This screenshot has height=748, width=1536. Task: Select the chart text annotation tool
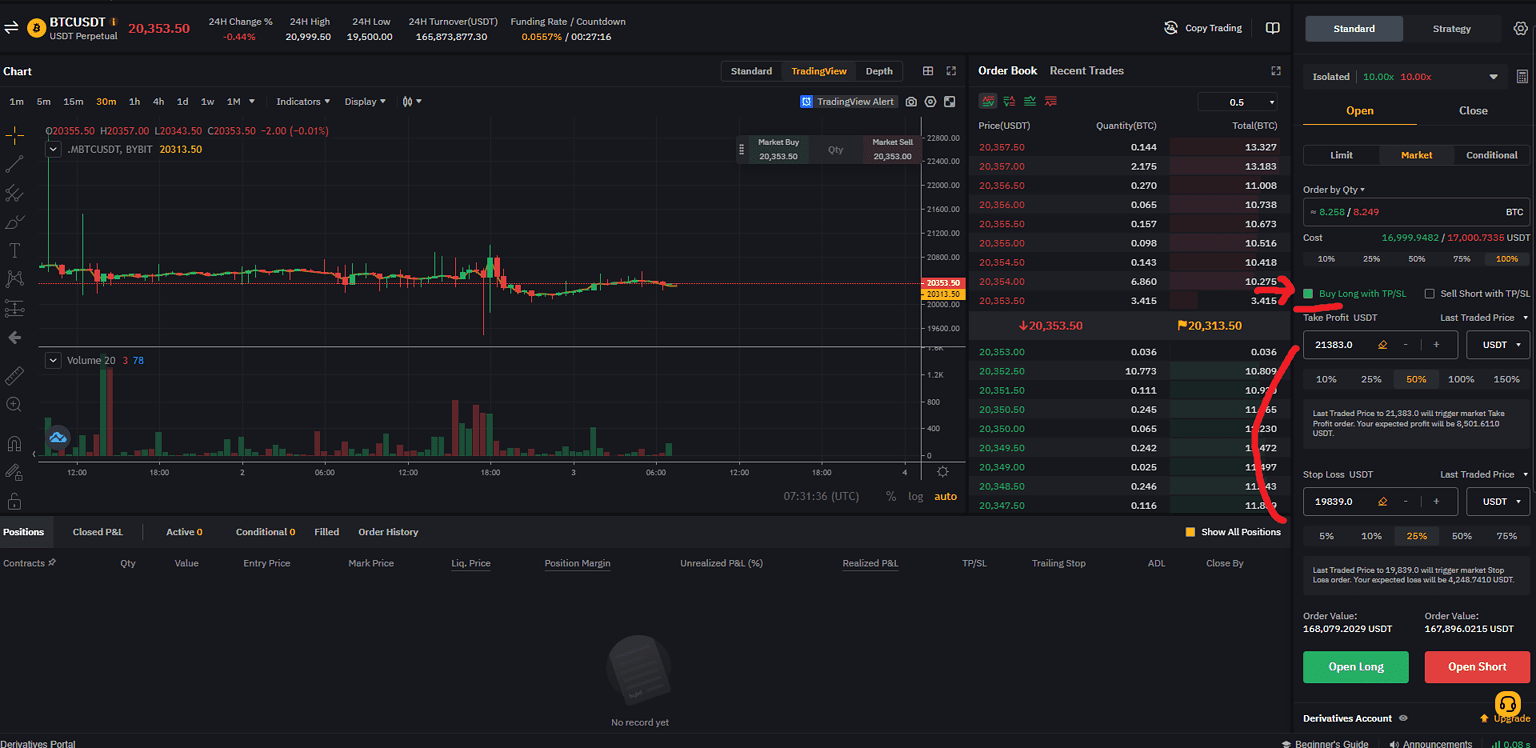pyautogui.click(x=14, y=250)
